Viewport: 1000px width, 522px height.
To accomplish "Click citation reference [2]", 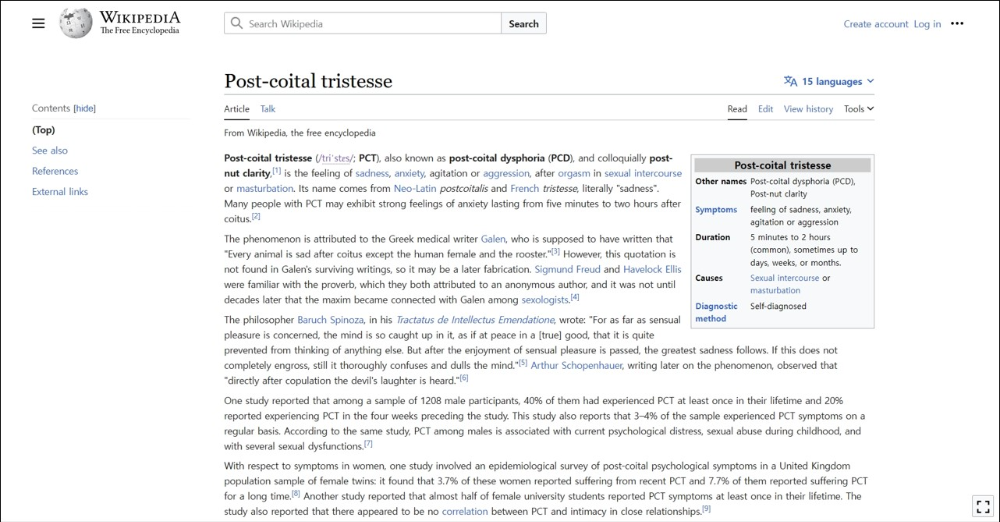I will pos(256,216).
